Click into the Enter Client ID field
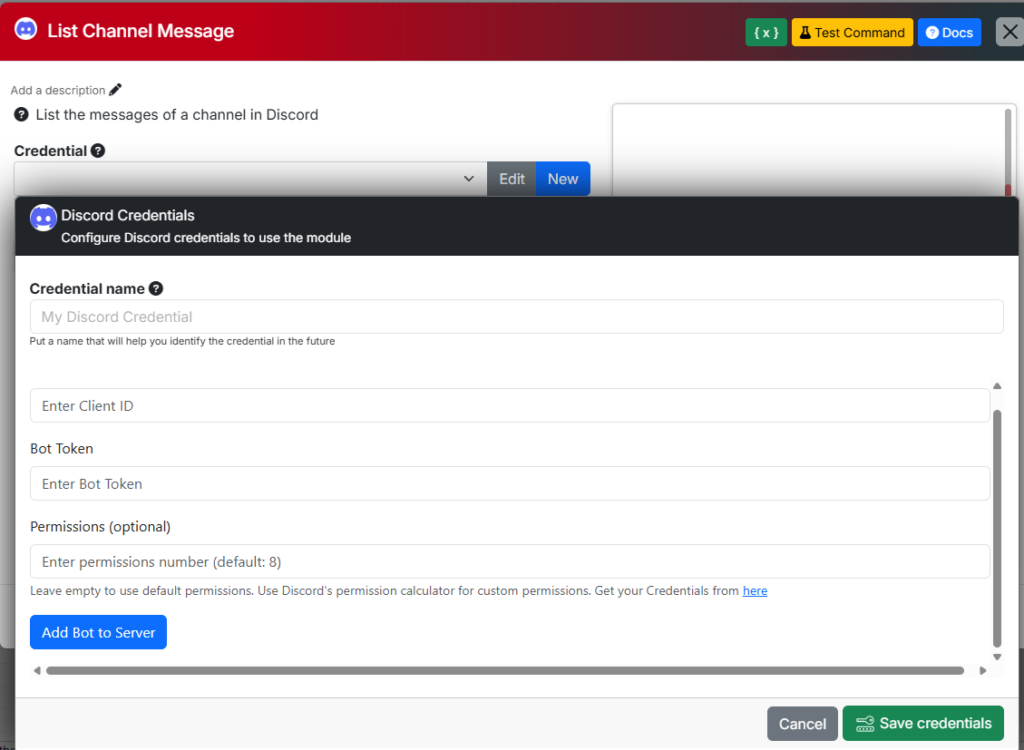Viewport: 1024px width, 750px height. tap(510, 406)
